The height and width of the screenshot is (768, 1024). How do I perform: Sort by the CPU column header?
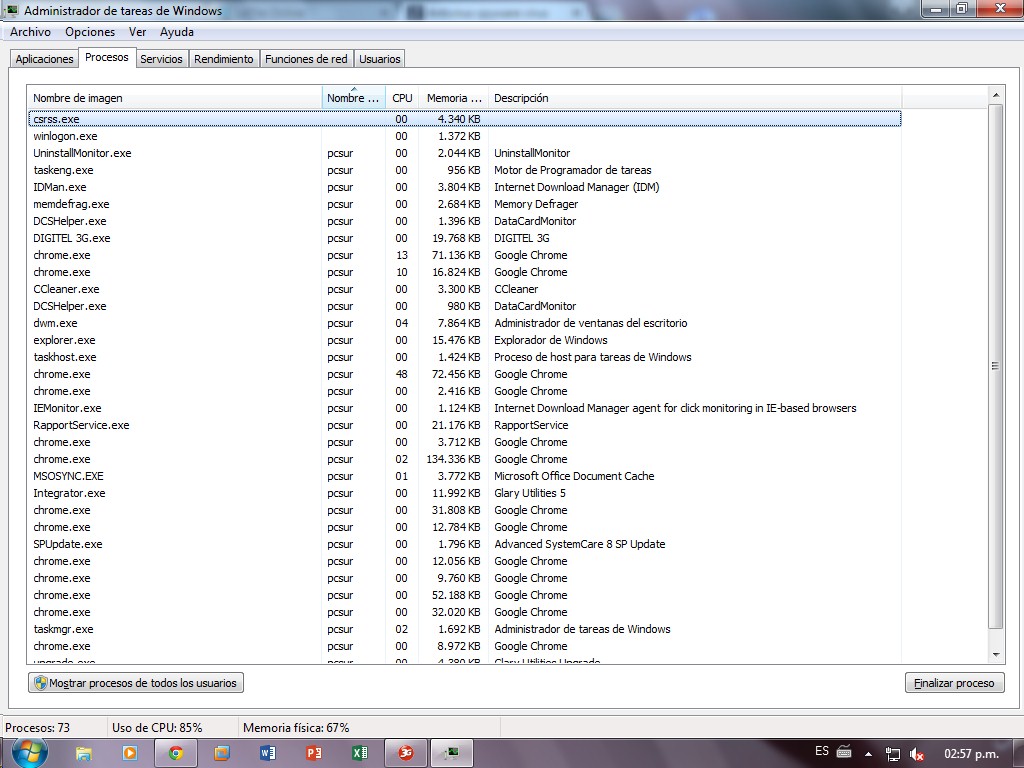[402, 98]
